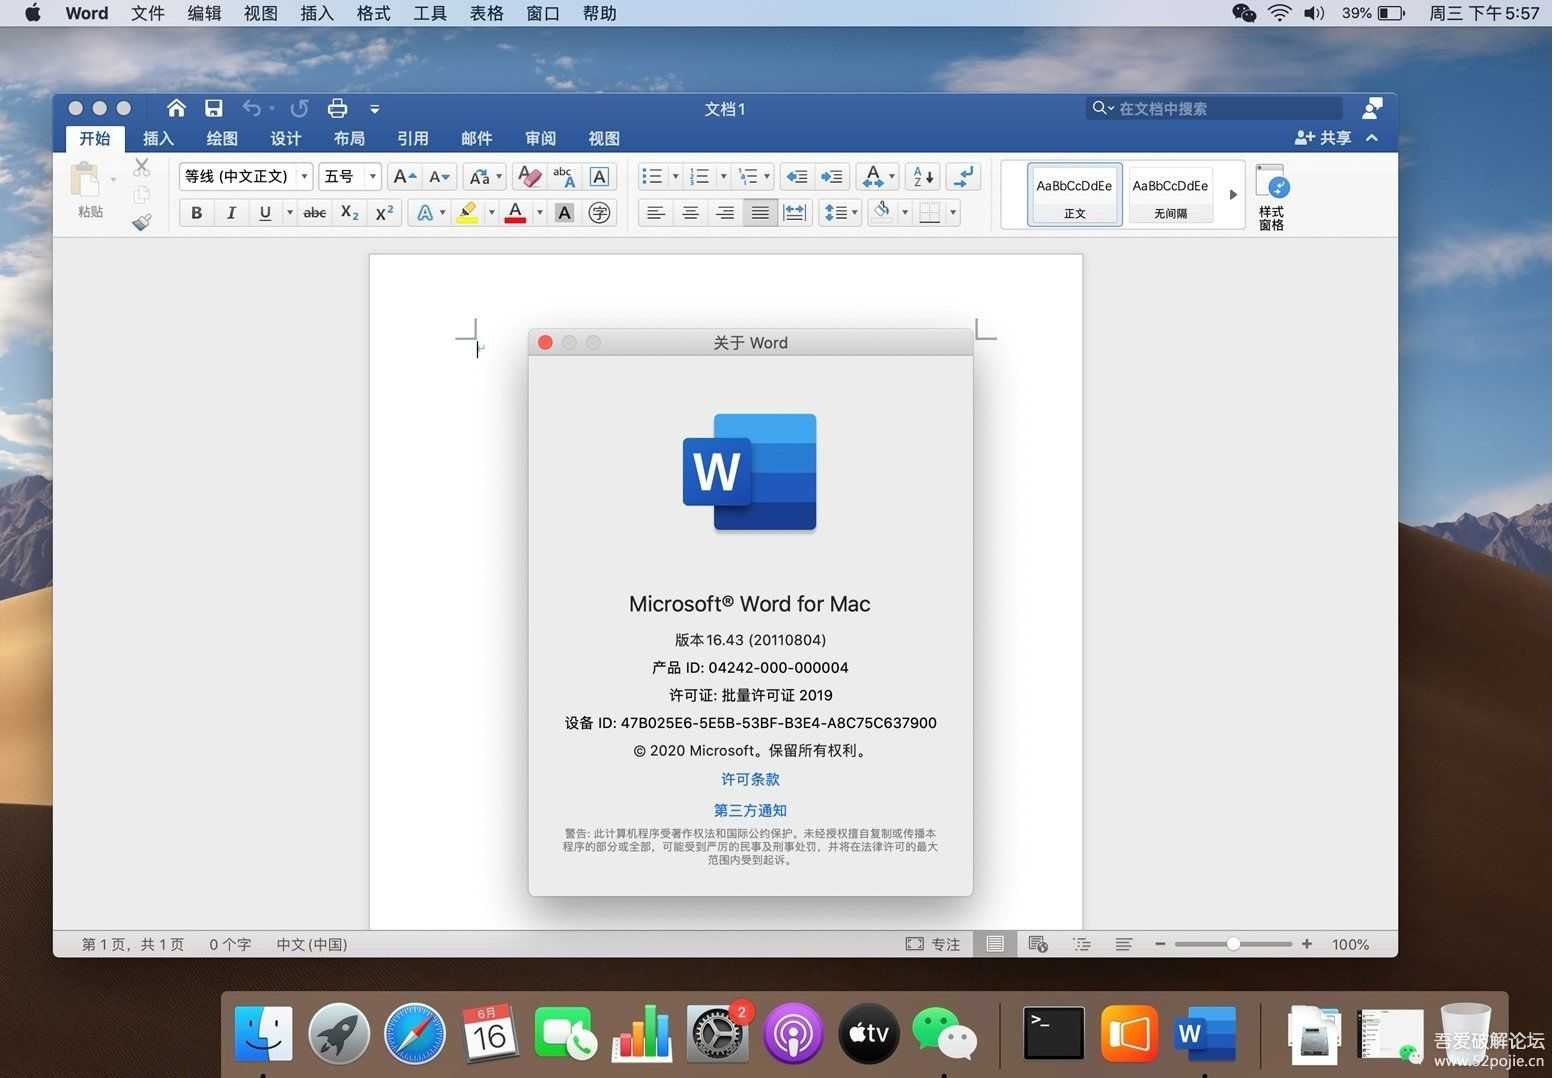Viewport: 1554px width, 1078px height.
Task: Click the Save icon in title bar
Action: [x=213, y=108]
